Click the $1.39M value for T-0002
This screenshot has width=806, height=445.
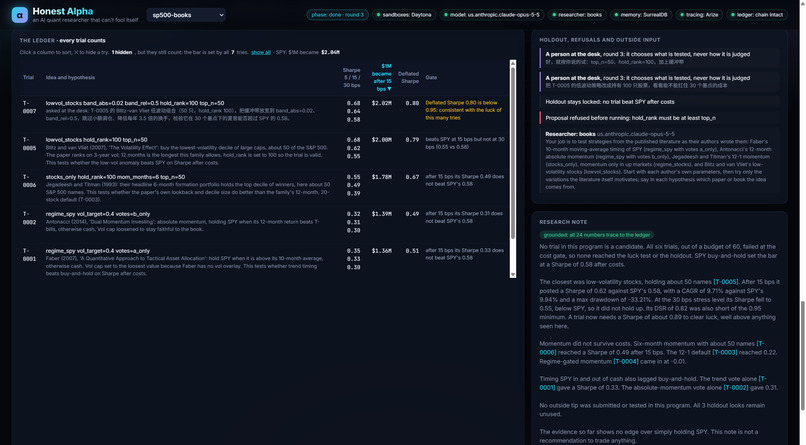381,214
